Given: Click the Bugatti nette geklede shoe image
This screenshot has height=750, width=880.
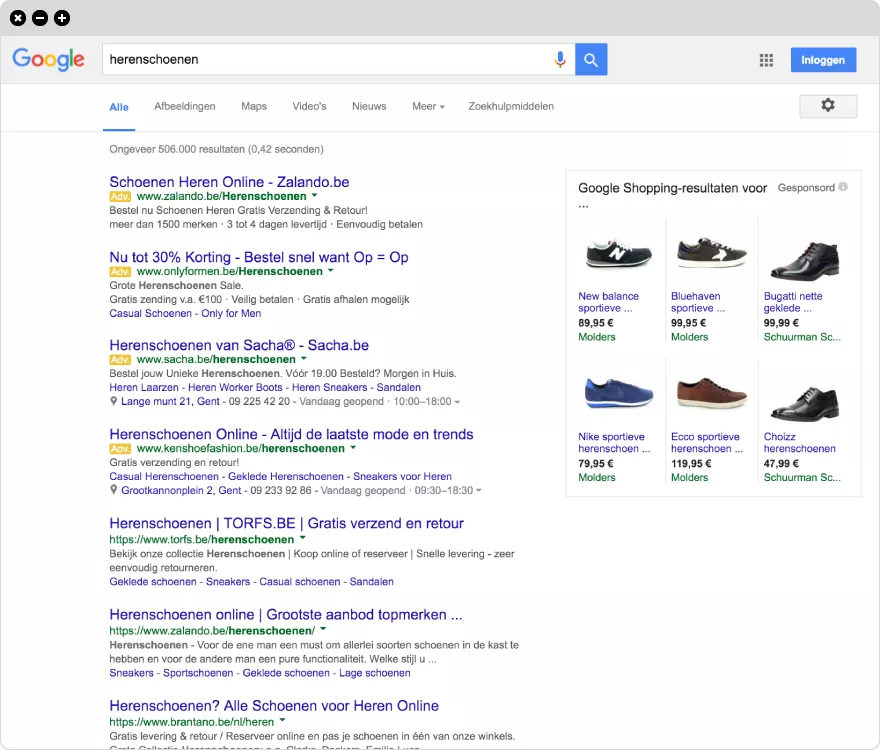Looking at the screenshot, I should (805, 259).
